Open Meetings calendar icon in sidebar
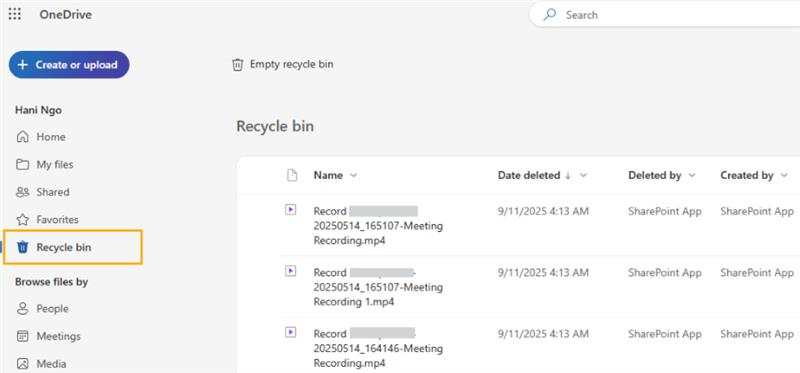The height and width of the screenshot is (373, 800). point(22,336)
